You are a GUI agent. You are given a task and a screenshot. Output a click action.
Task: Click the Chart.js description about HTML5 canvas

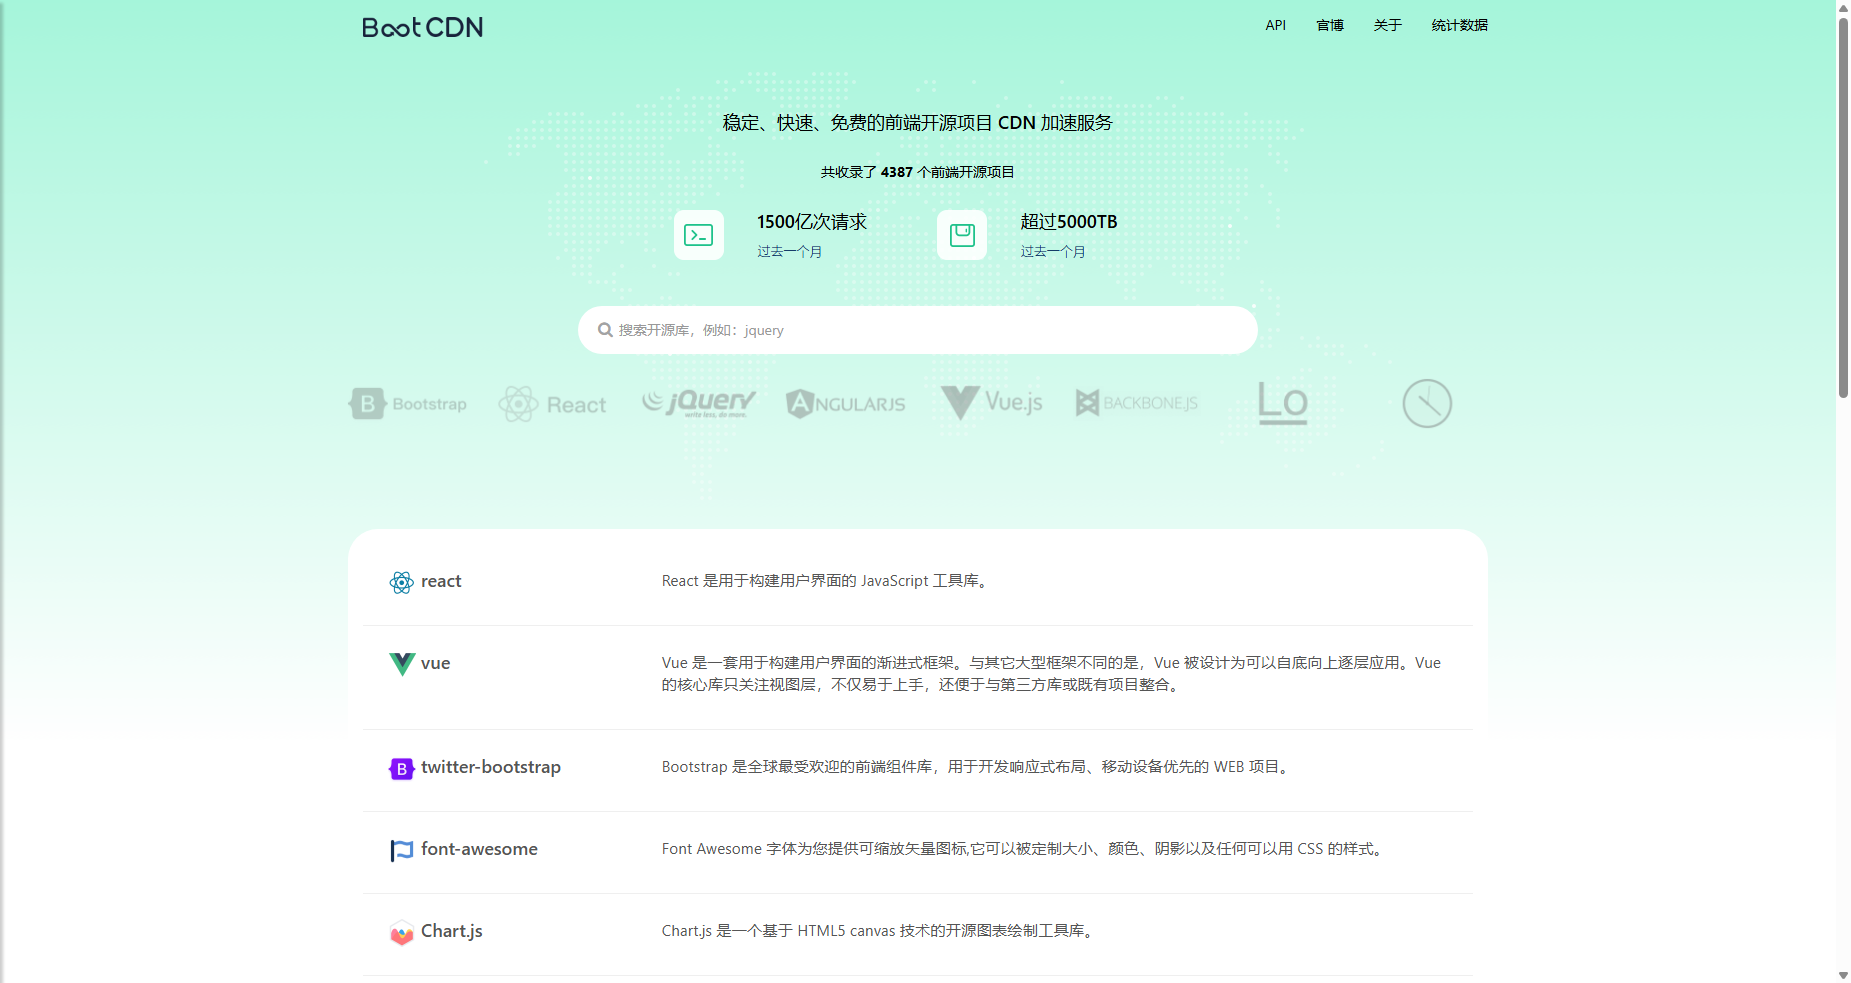tap(880, 931)
